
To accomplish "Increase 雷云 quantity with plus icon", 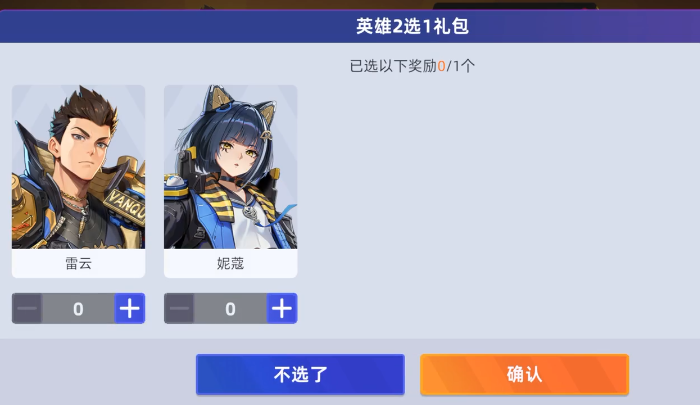I will [129, 308].
